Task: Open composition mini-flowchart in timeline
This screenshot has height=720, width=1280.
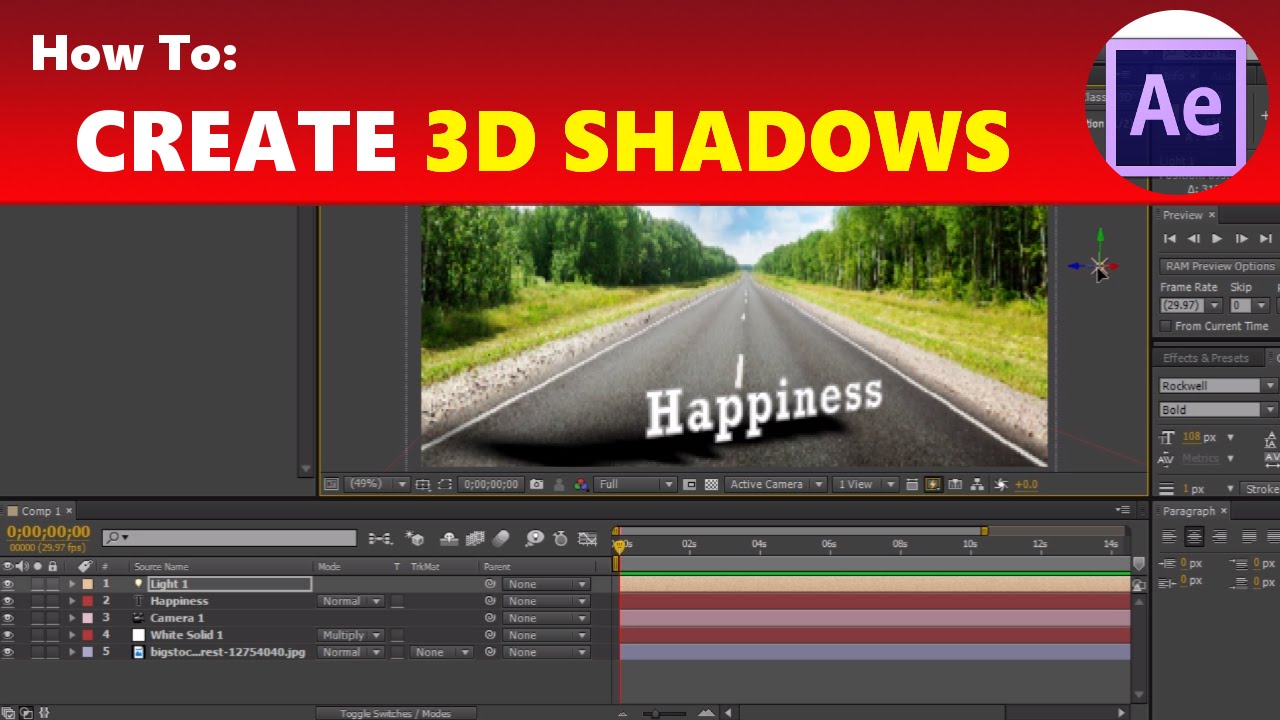Action: click(380, 538)
